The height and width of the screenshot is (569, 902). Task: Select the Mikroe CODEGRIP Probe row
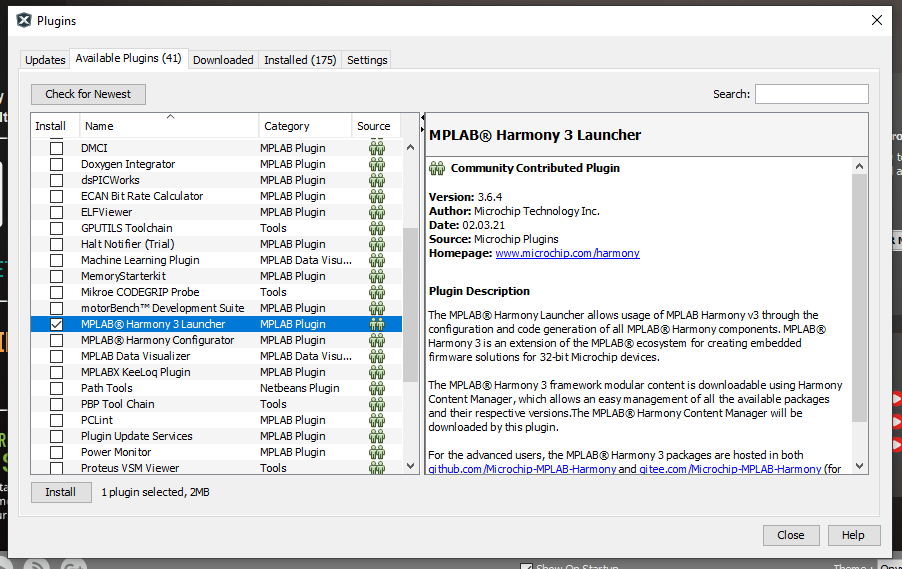(216, 292)
